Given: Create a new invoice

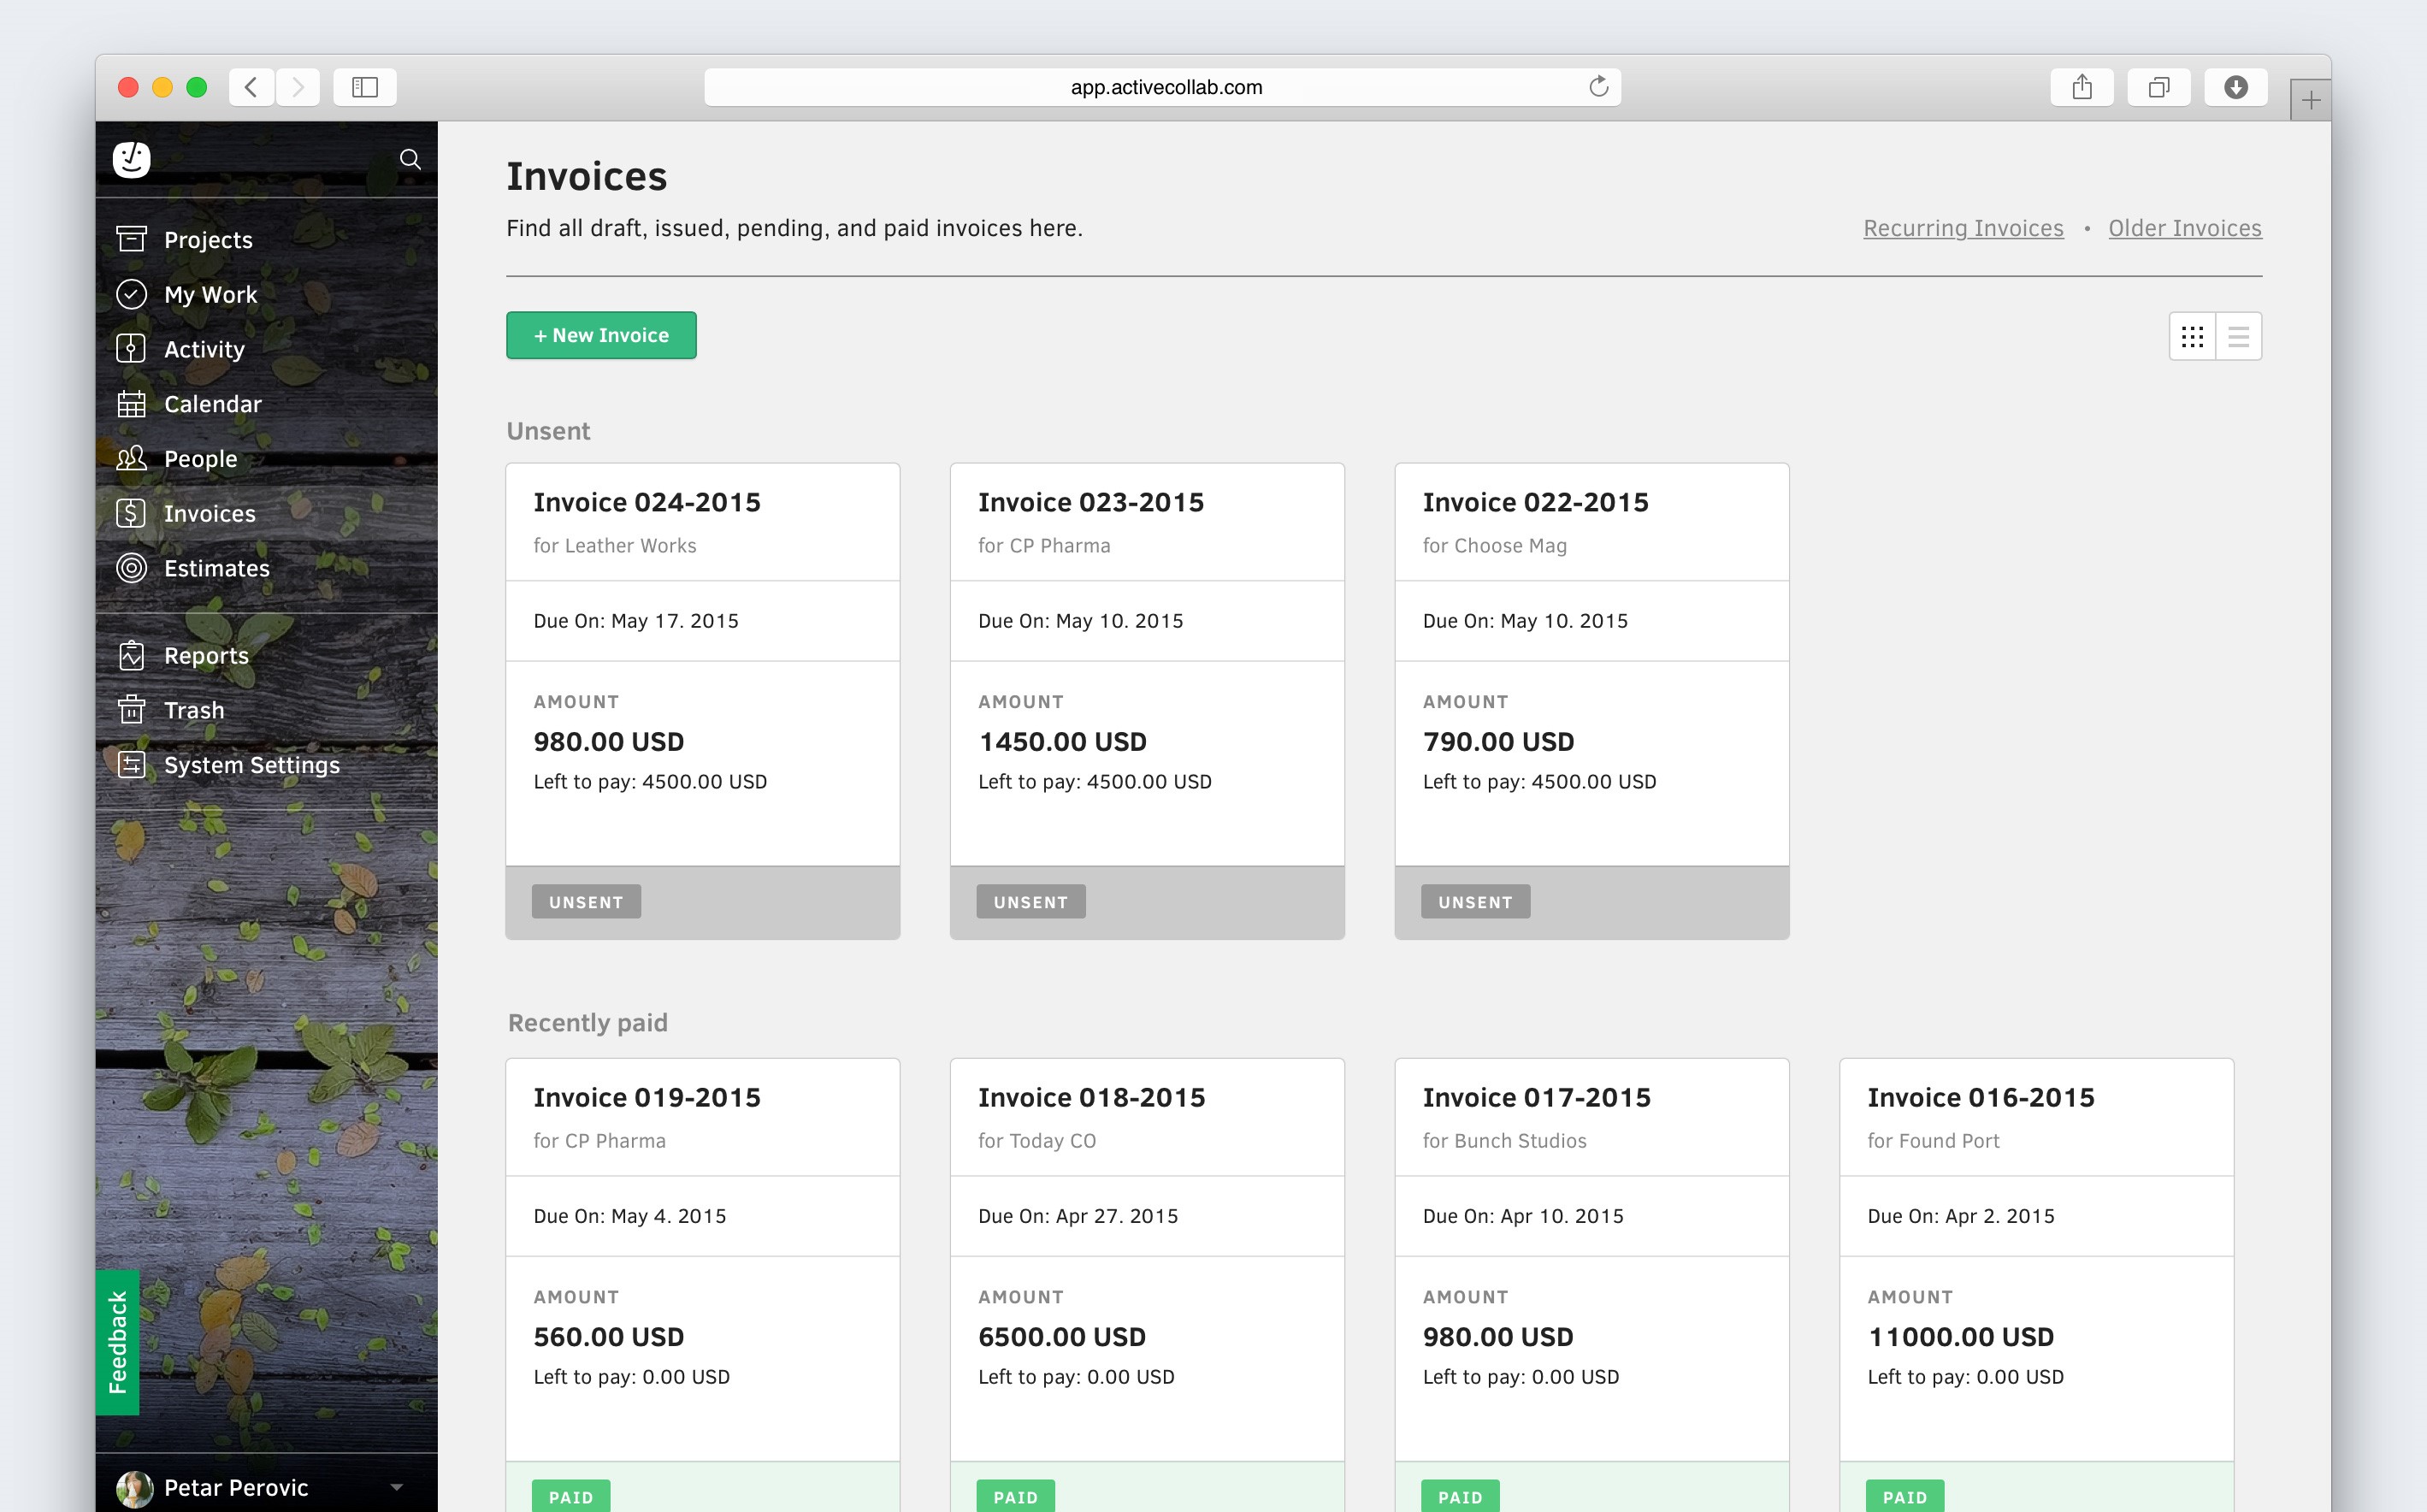Looking at the screenshot, I should tap(600, 335).
